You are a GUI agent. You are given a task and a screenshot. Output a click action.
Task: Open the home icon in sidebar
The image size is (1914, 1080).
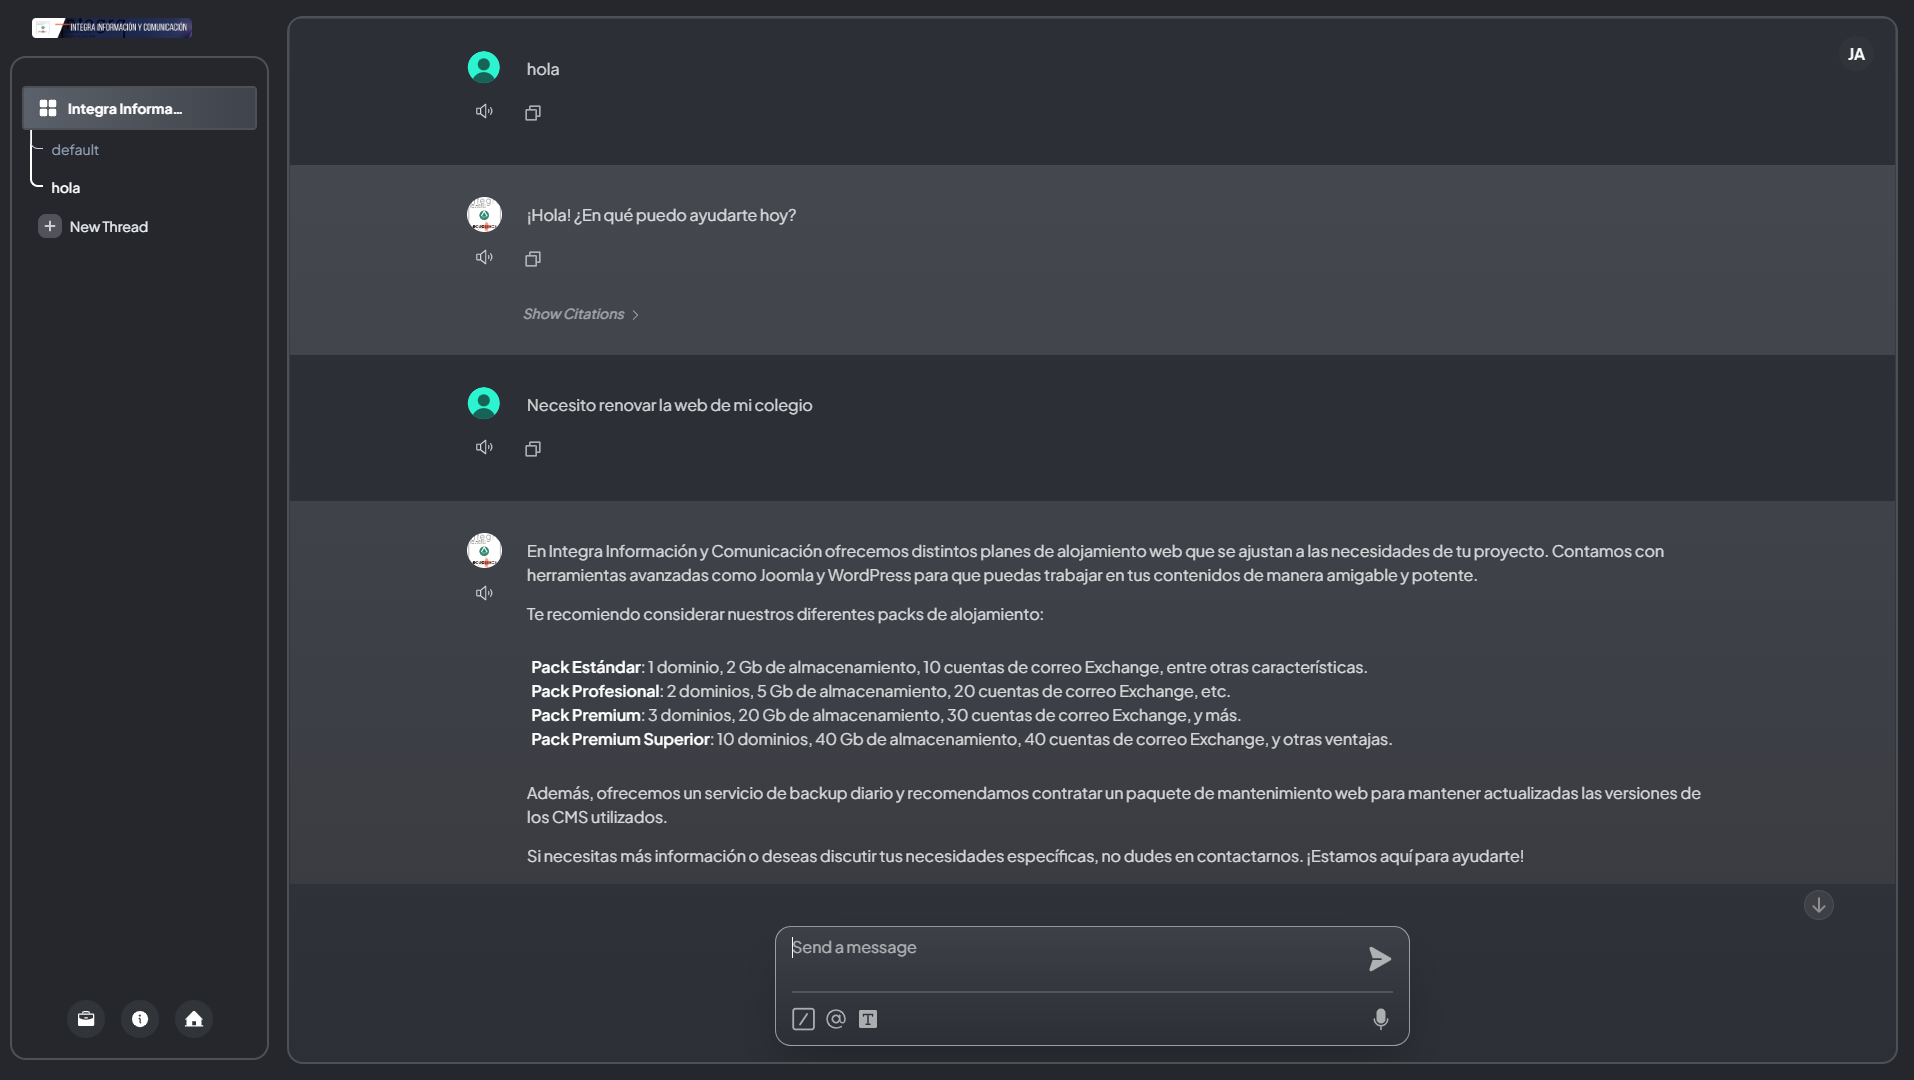pyautogui.click(x=194, y=1019)
